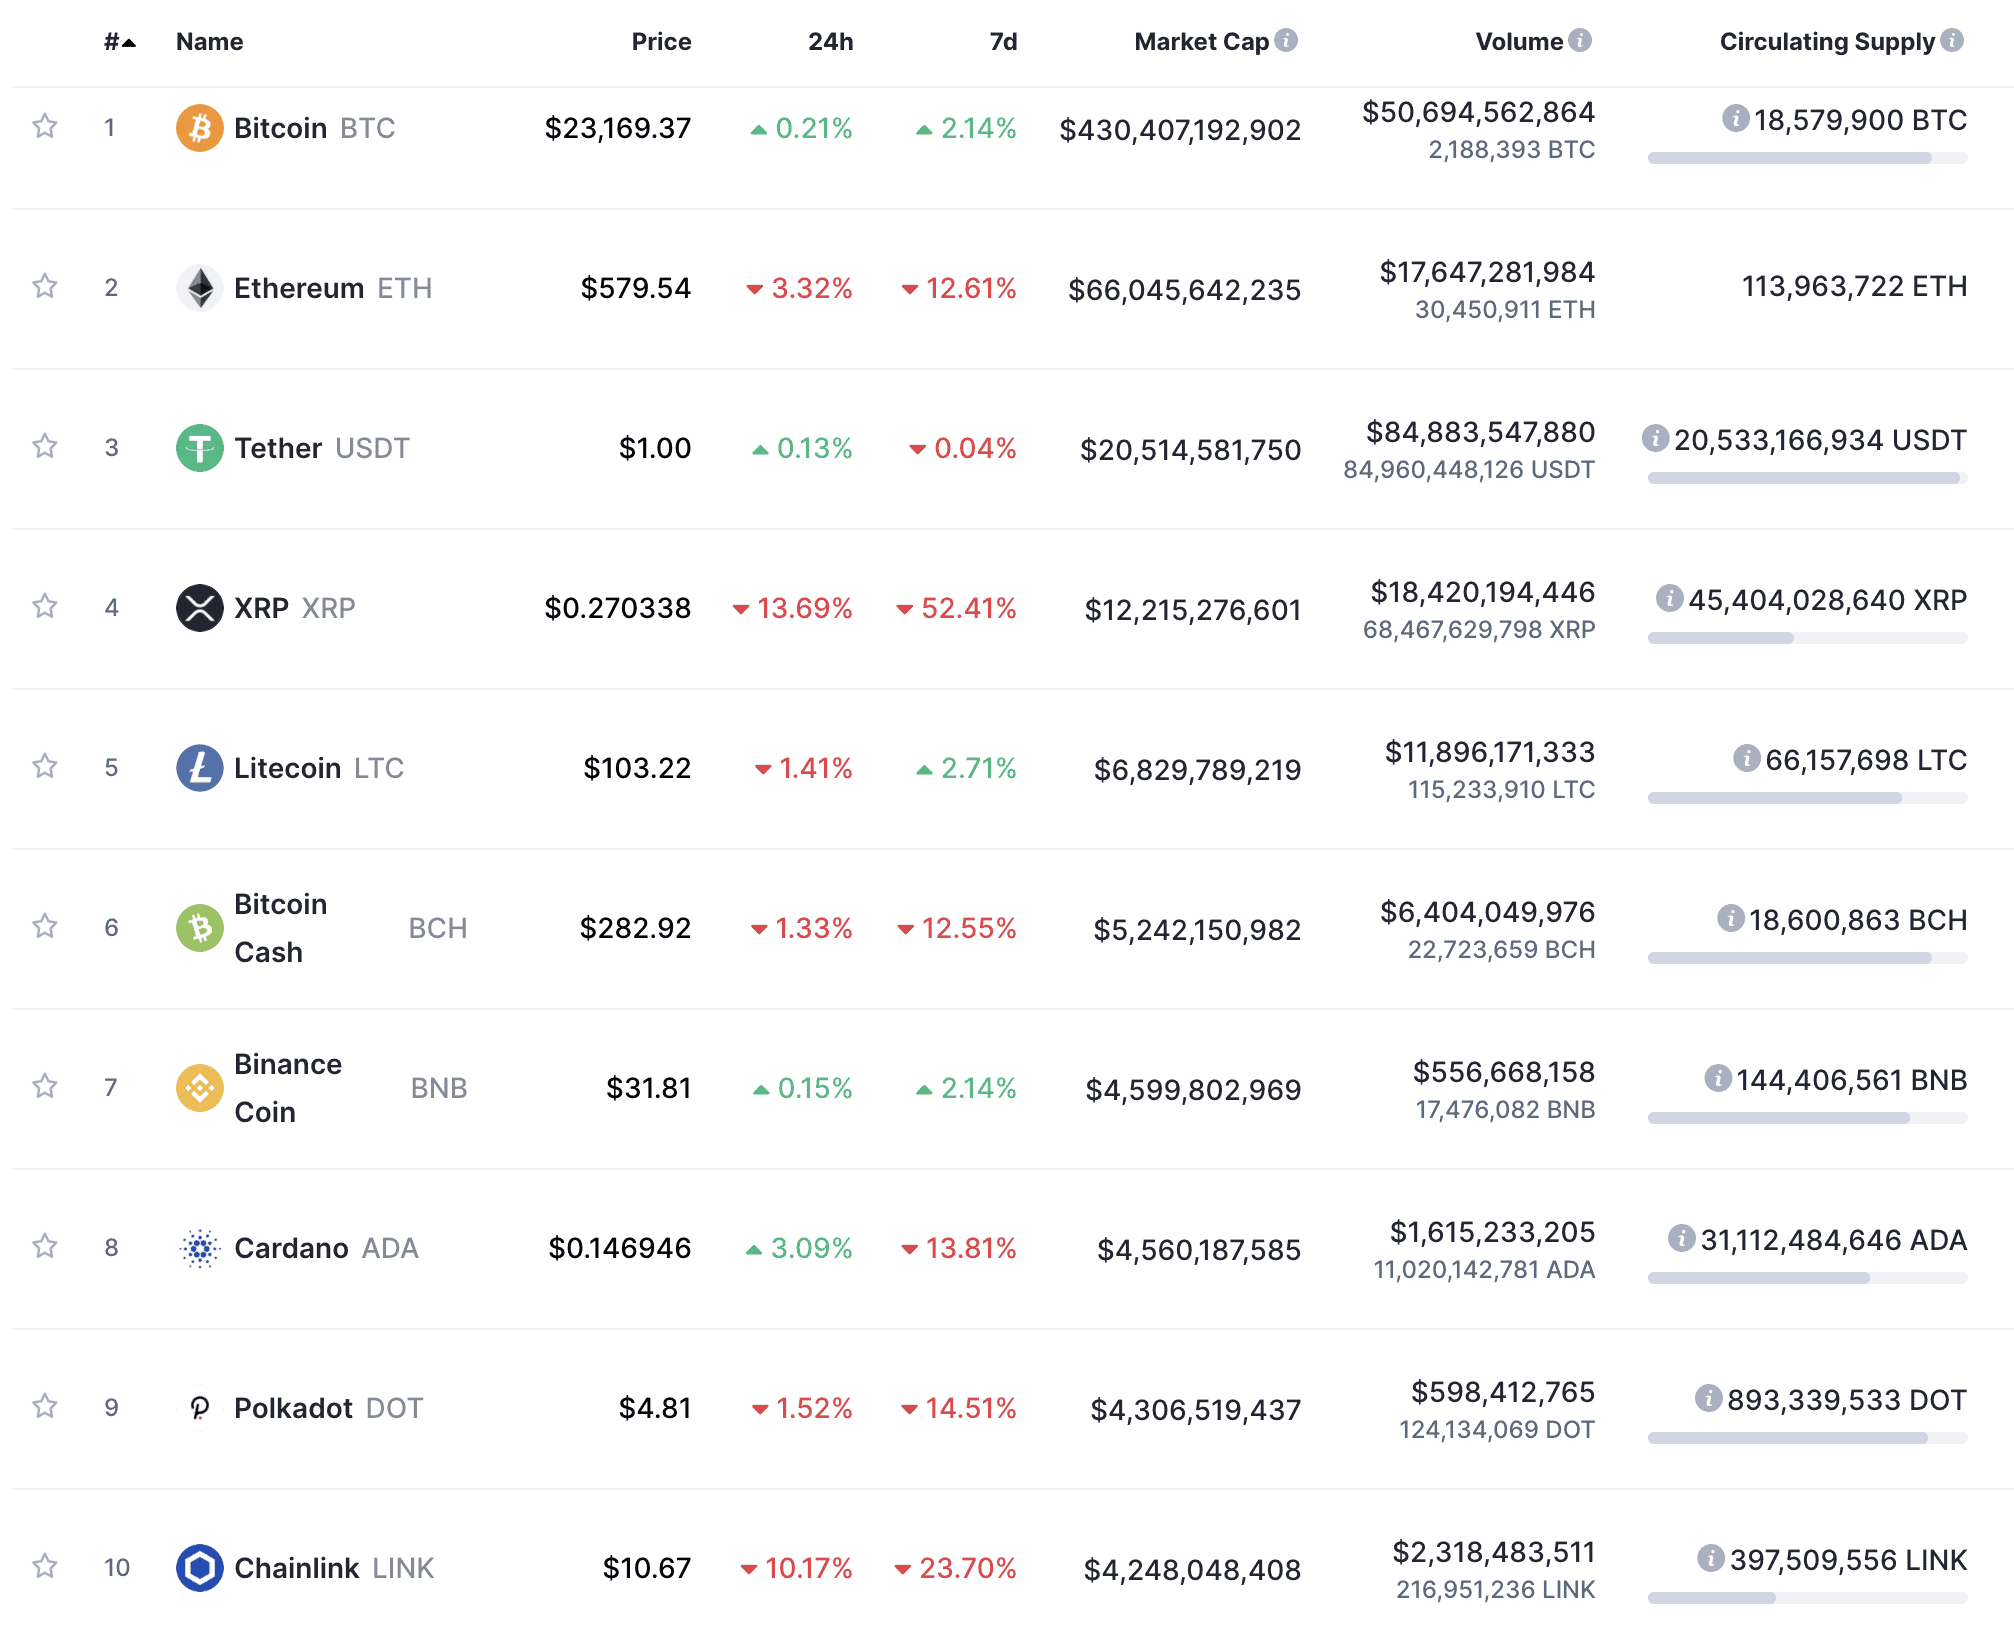Click Ethereum market cap $66,045,642,235
This screenshot has height=1630, width=2014.
[x=1184, y=290]
